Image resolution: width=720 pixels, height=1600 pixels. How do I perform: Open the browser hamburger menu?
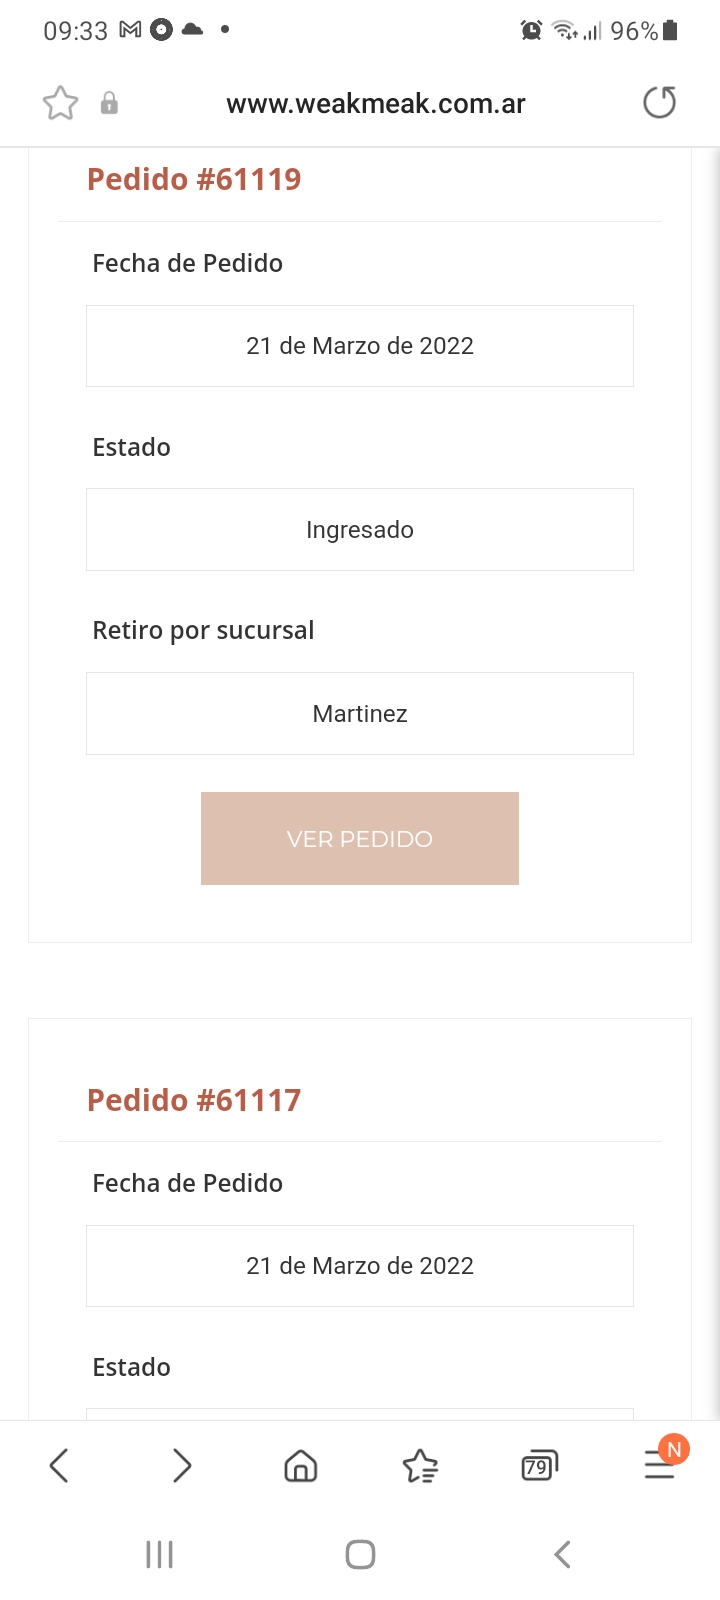tap(659, 1466)
